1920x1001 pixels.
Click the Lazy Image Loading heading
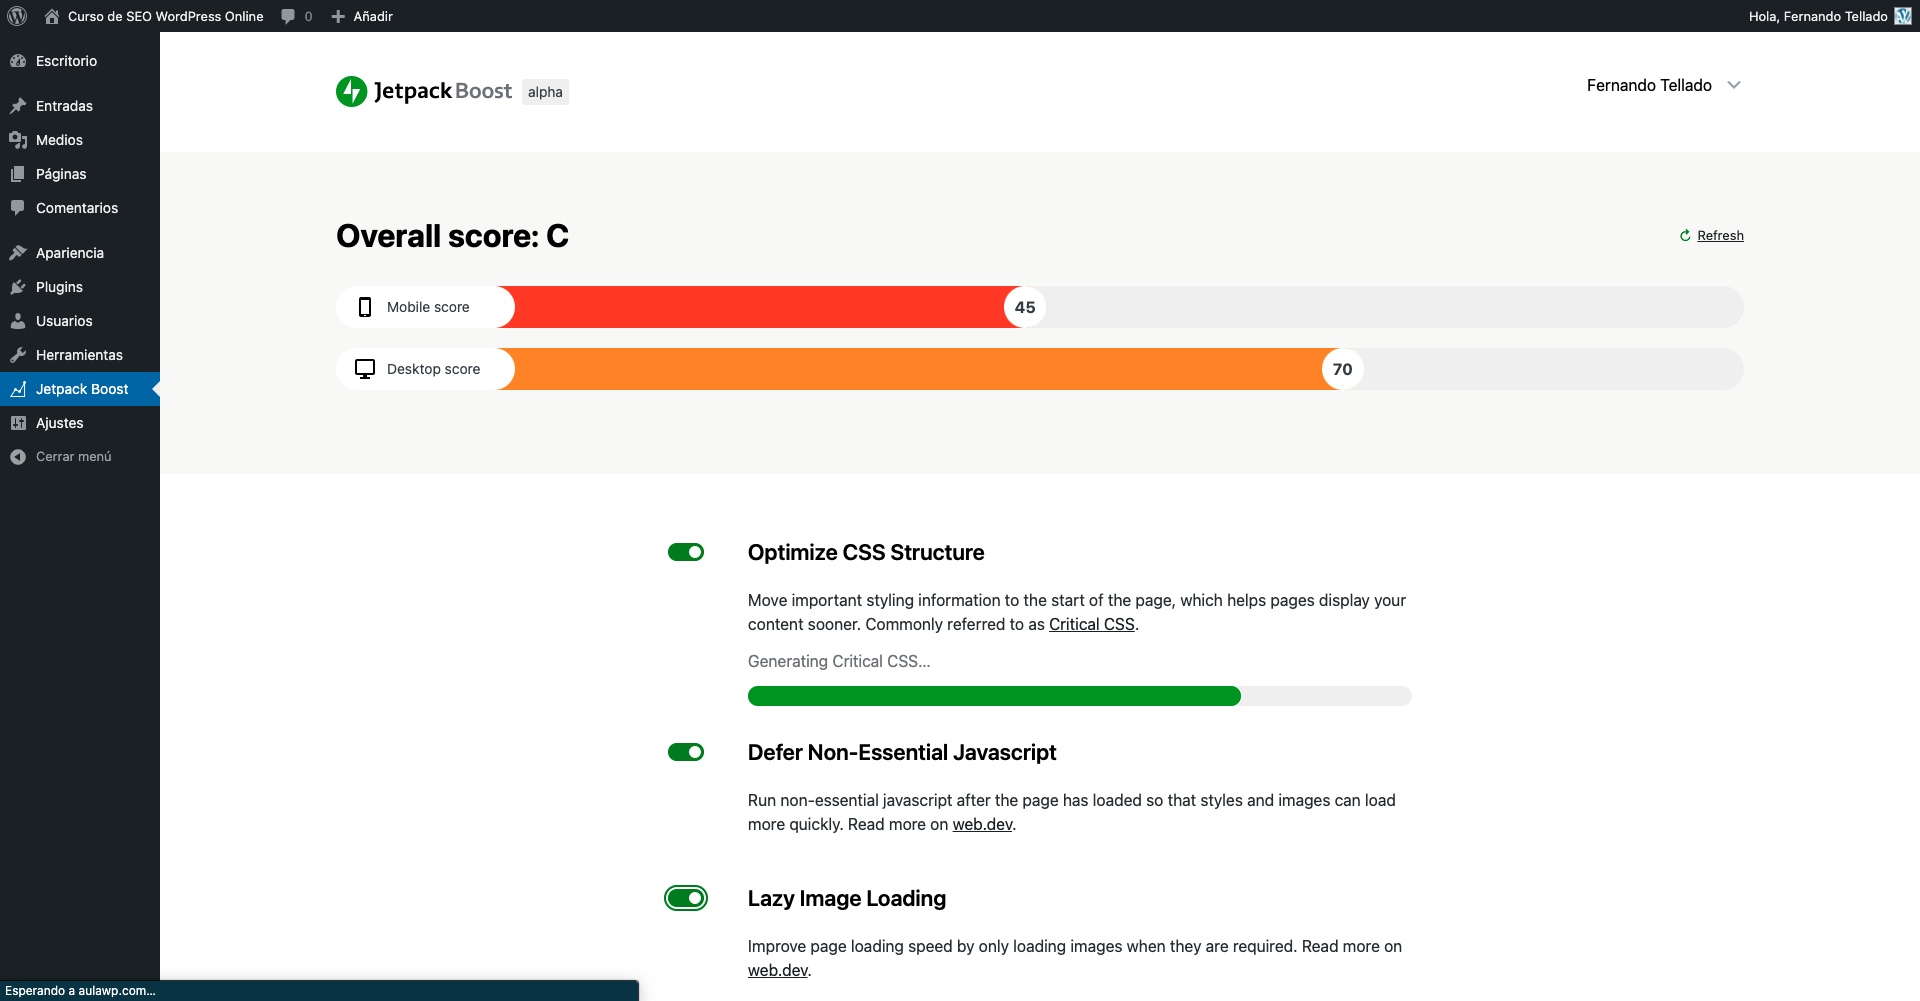[847, 898]
